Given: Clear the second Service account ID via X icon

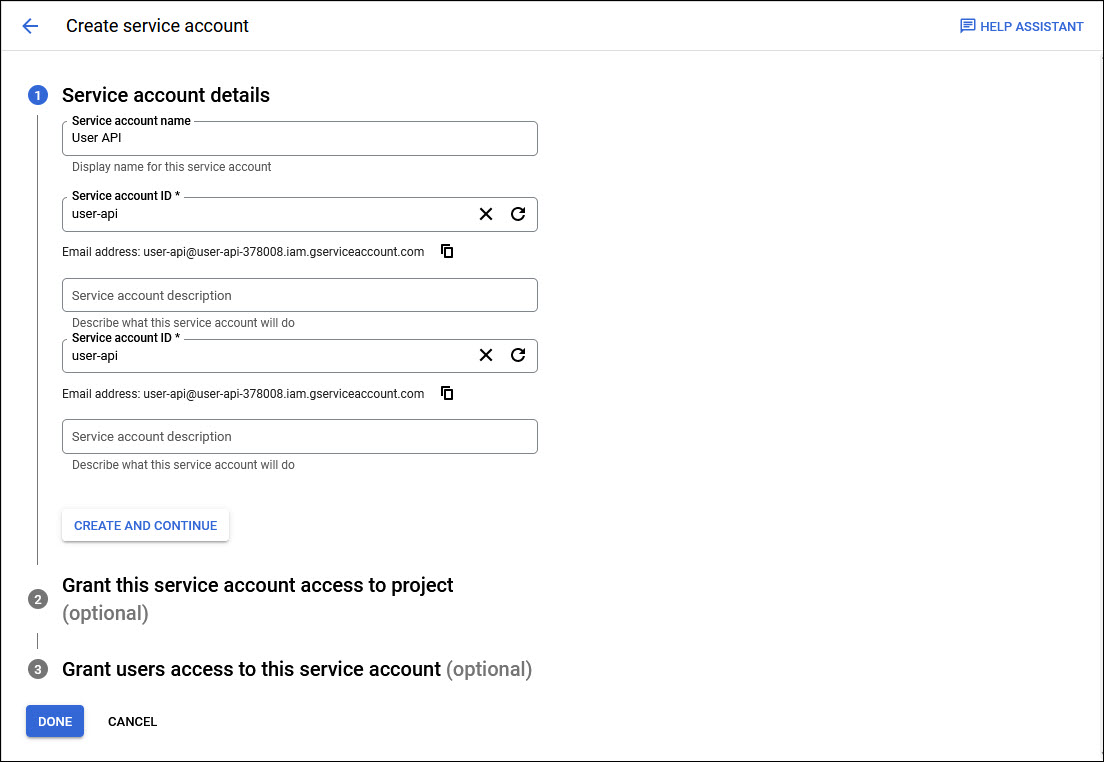Looking at the screenshot, I should pyautogui.click(x=486, y=355).
